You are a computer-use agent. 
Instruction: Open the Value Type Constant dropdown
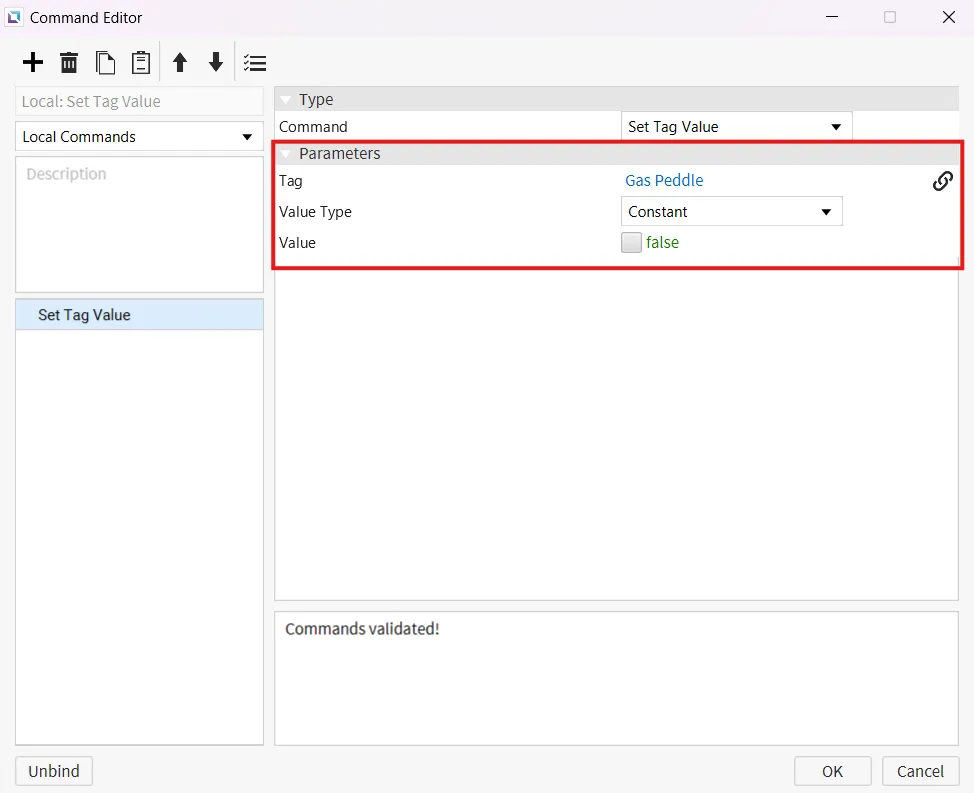click(730, 212)
